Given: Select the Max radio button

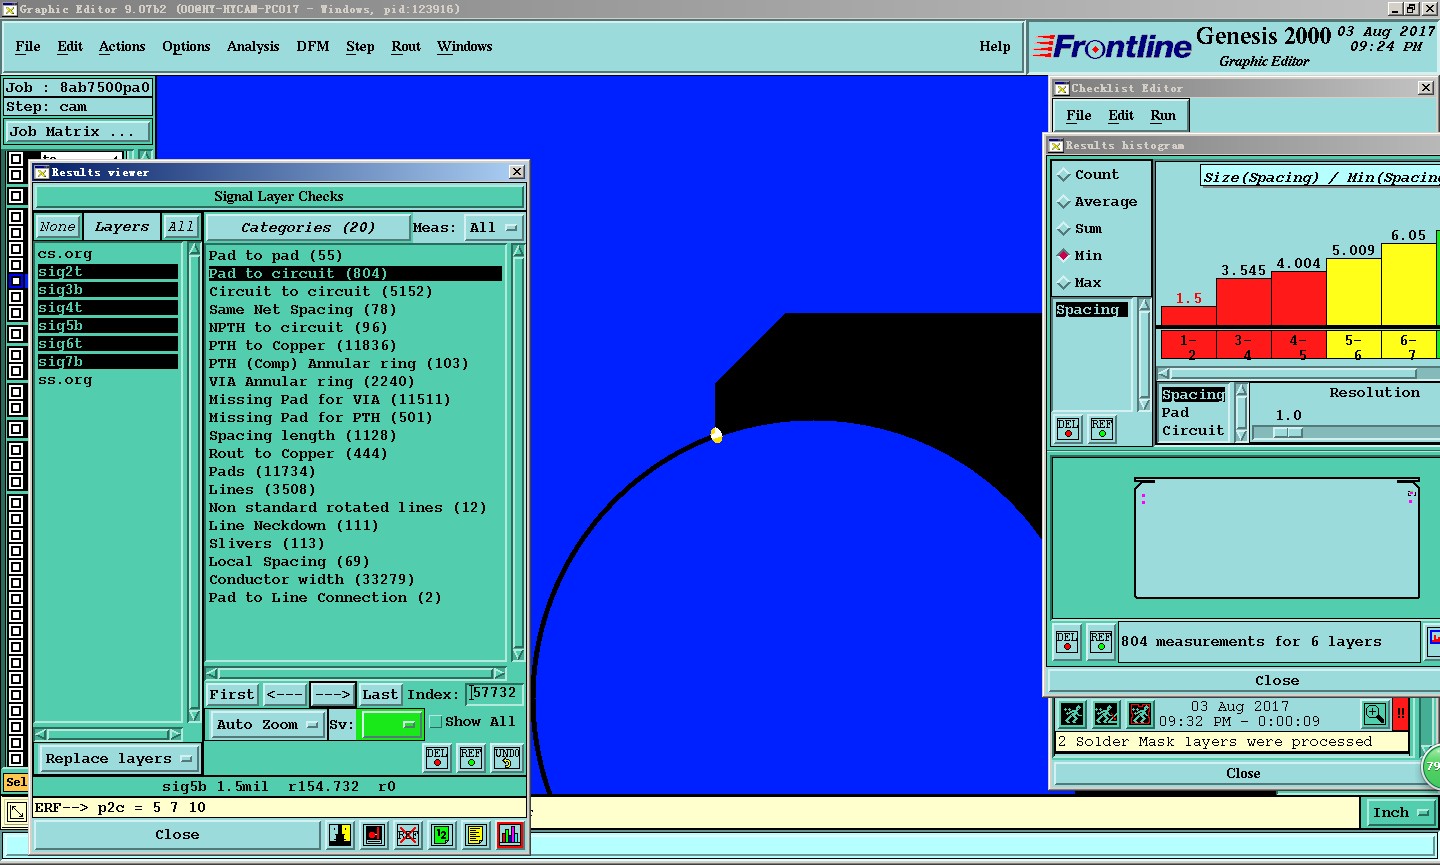Looking at the screenshot, I should (x=1064, y=283).
